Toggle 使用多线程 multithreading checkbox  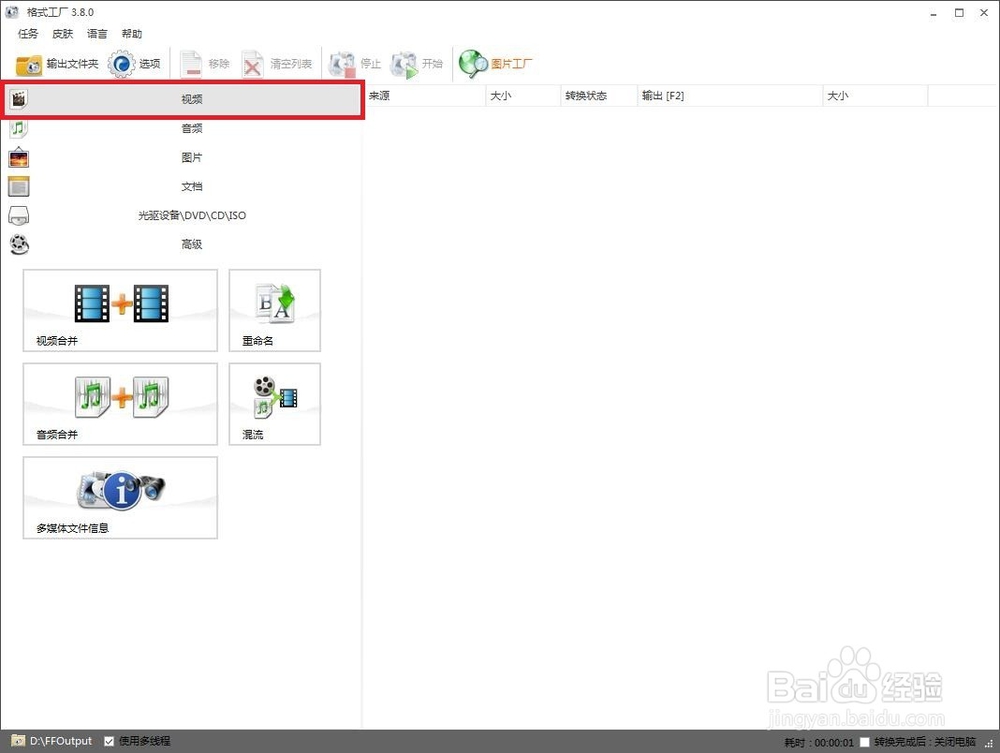[x=109, y=741]
